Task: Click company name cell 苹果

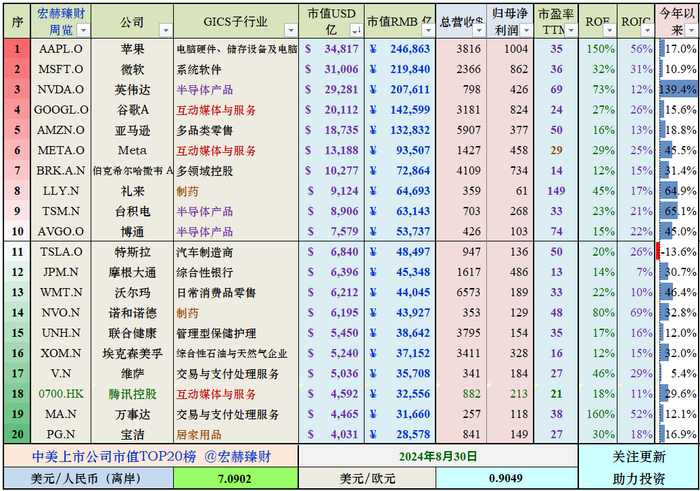Action: (x=132, y=49)
